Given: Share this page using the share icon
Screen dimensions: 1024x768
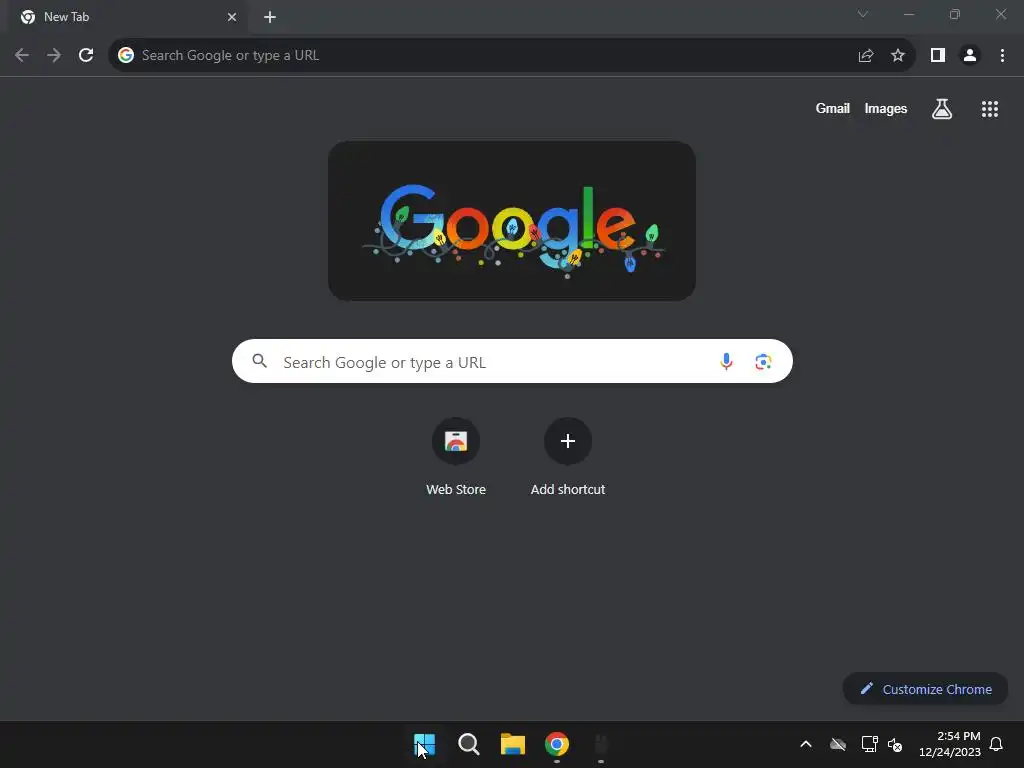Looking at the screenshot, I should click(866, 55).
